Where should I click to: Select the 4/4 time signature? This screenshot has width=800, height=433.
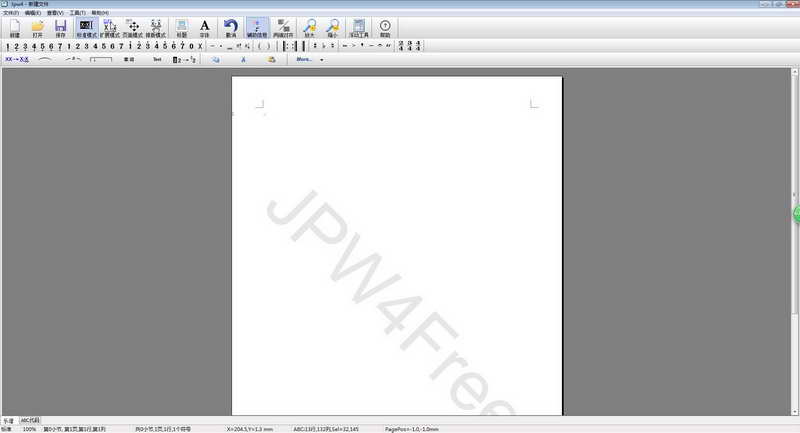(418, 46)
